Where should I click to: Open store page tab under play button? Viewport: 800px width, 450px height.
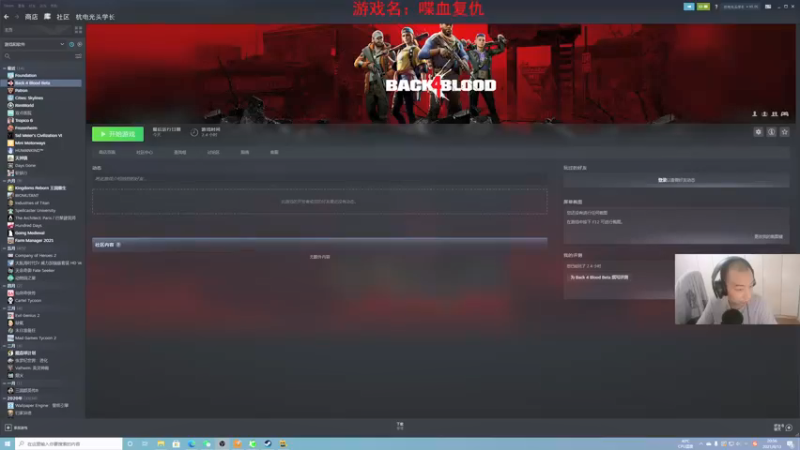(x=107, y=152)
